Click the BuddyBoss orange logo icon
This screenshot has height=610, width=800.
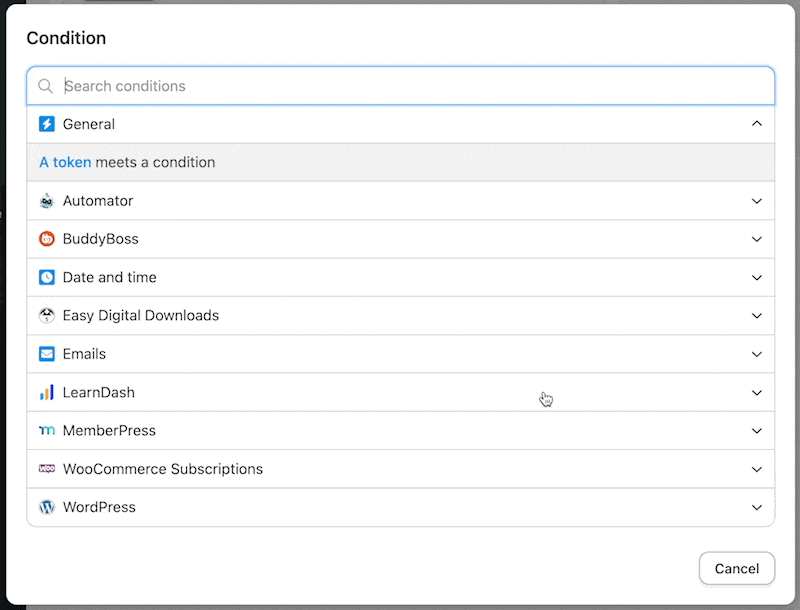(x=46, y=239)
